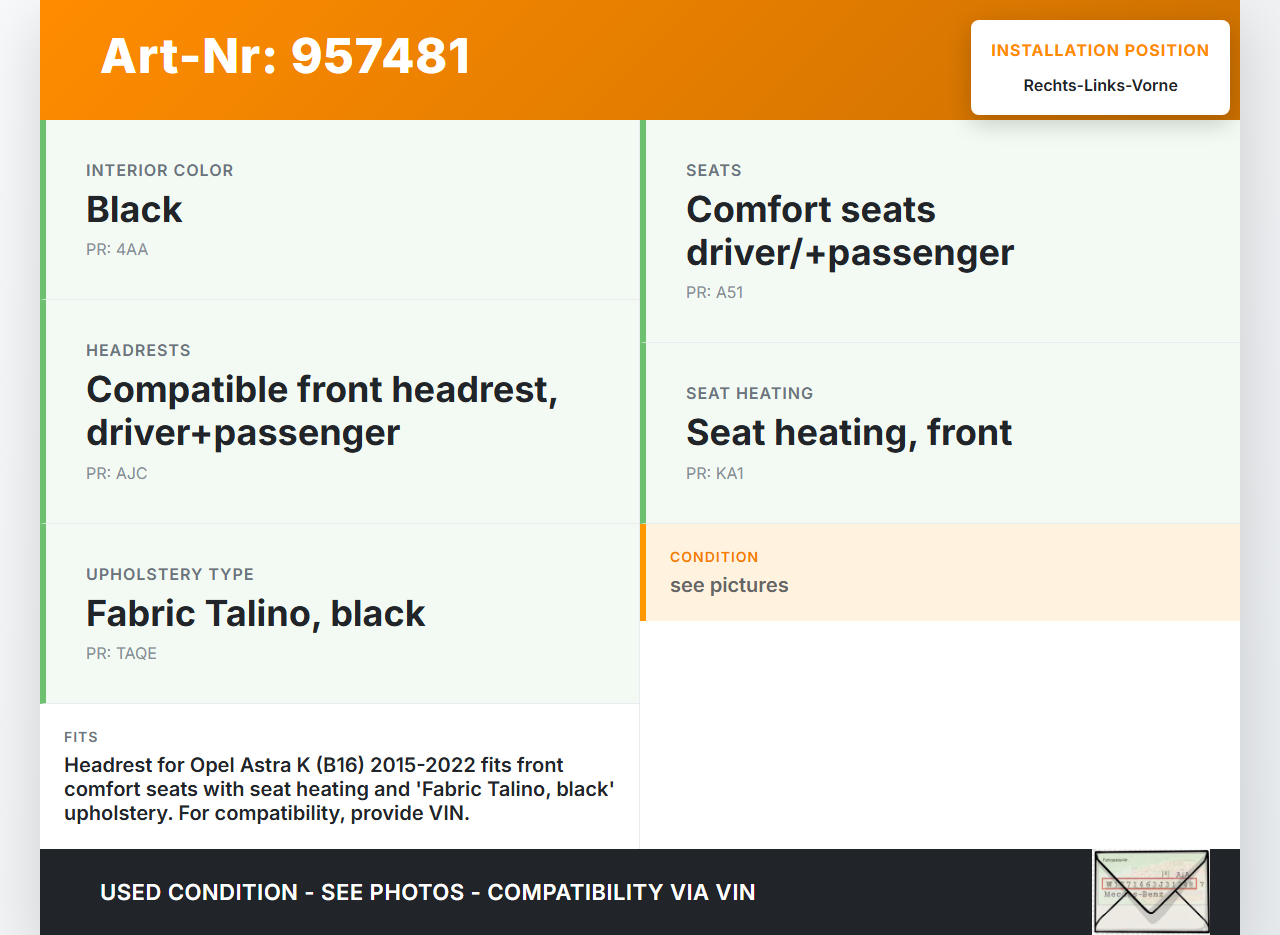
Task: Click the orange Condition label
Action: tap(714, 557)
